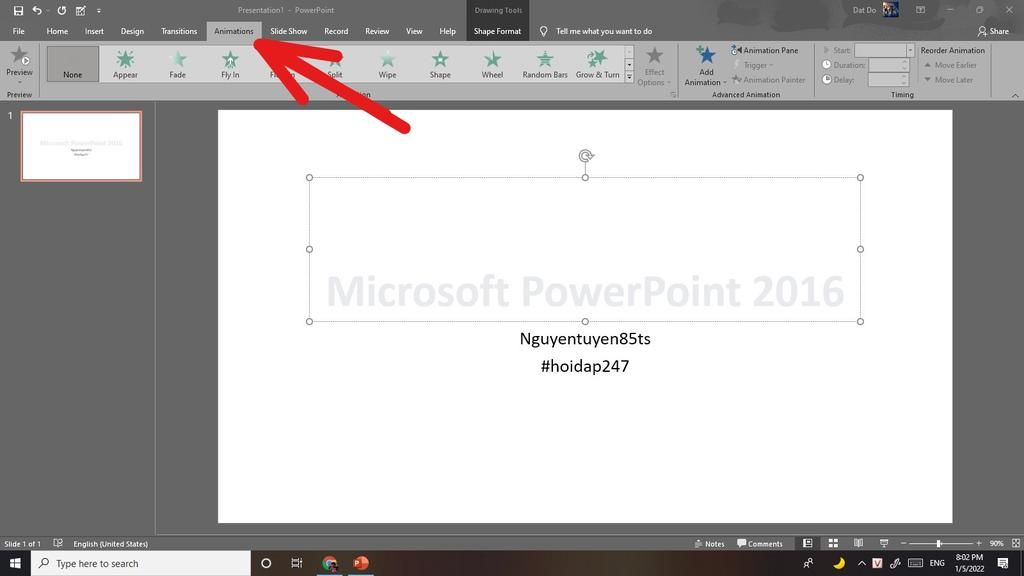Screen dimensions: 1024x576
Task: Apply the Fade animation effect
Action: (x=178, y=65)
